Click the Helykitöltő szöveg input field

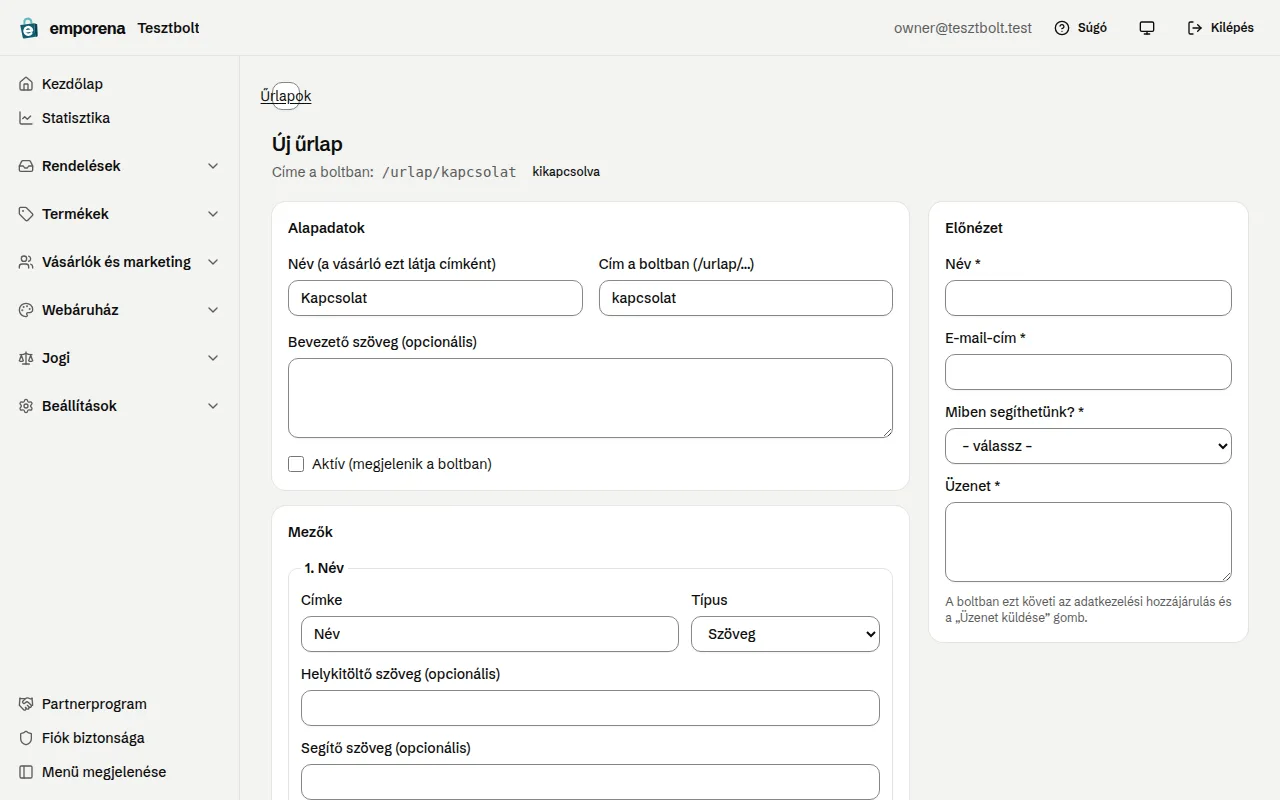[x=590, y=708]
